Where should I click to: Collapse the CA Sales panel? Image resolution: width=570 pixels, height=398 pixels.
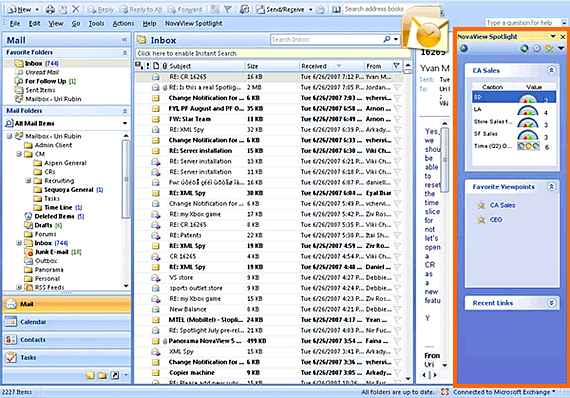click(551, 71)
